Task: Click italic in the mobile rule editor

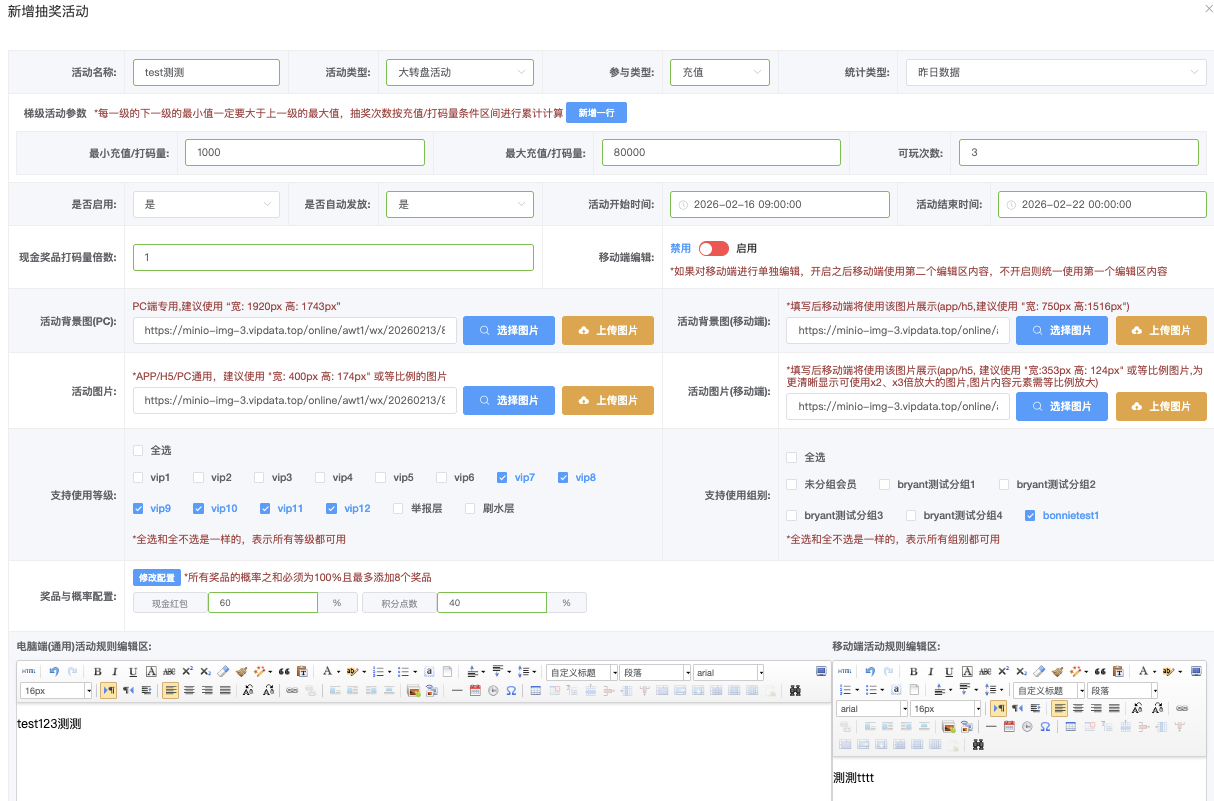Action: pyautogui.click(x=931, y=672)
